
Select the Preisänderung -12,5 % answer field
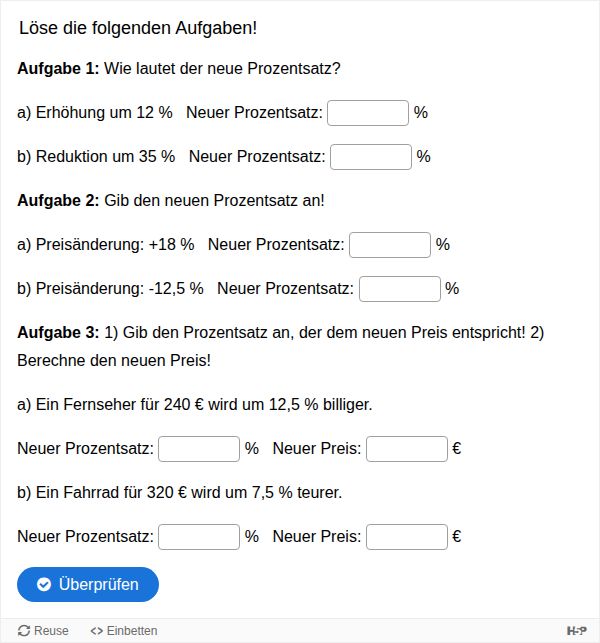pos(400,289)
